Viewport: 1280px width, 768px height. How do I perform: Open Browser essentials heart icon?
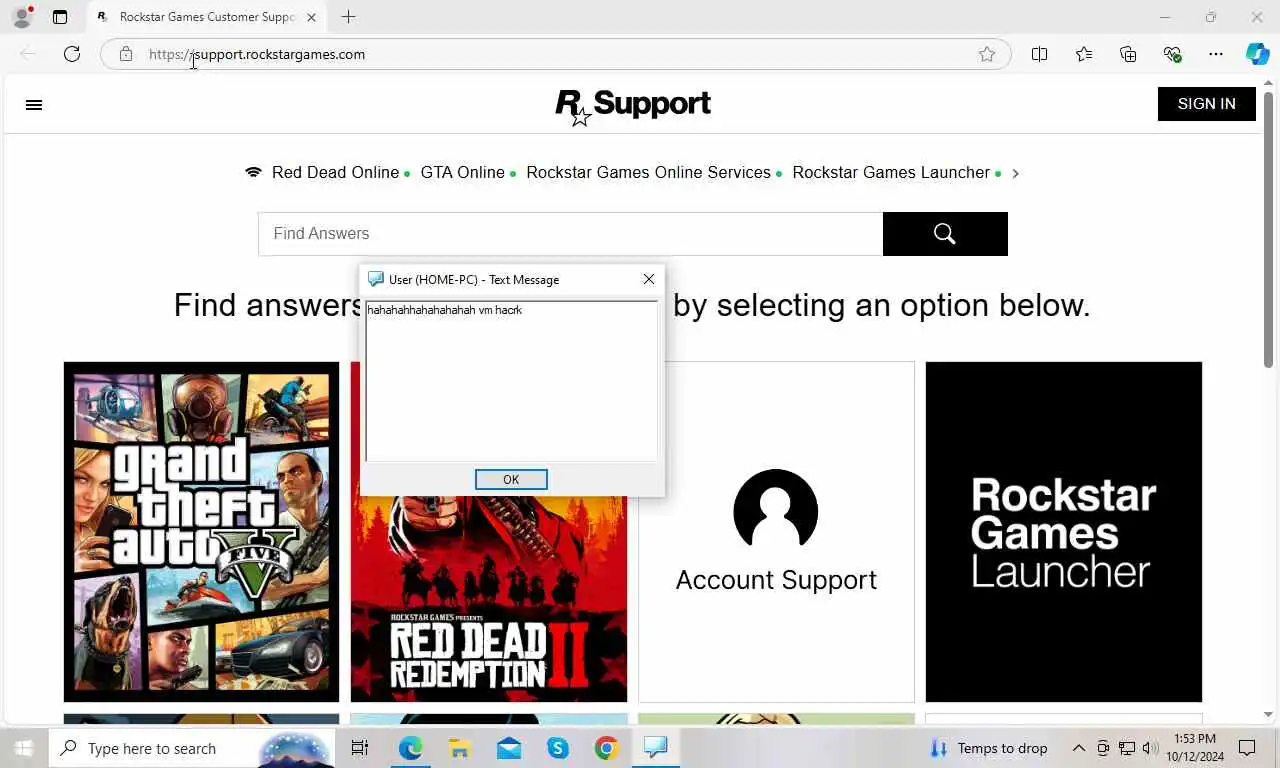pyautogui.click(x=1172, y=54)
